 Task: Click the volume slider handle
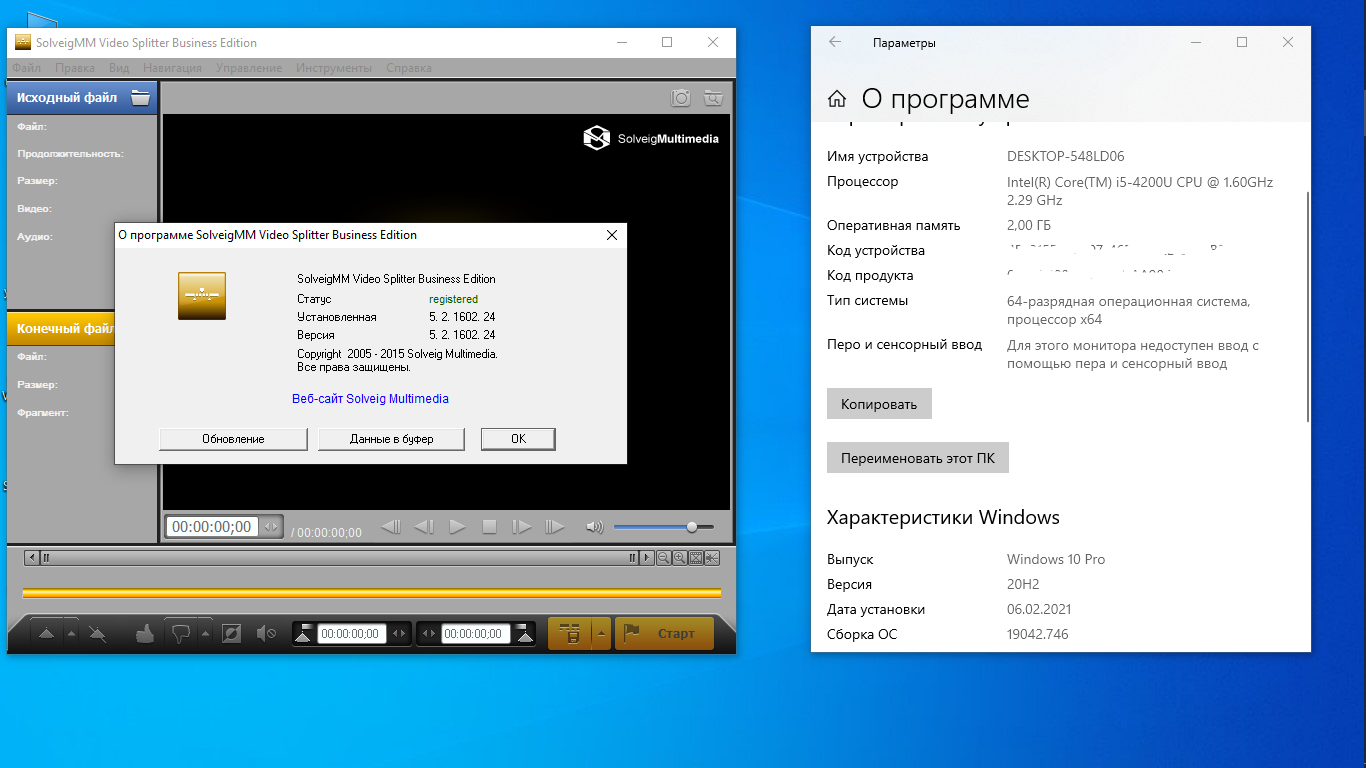click(x=691, y=527)
